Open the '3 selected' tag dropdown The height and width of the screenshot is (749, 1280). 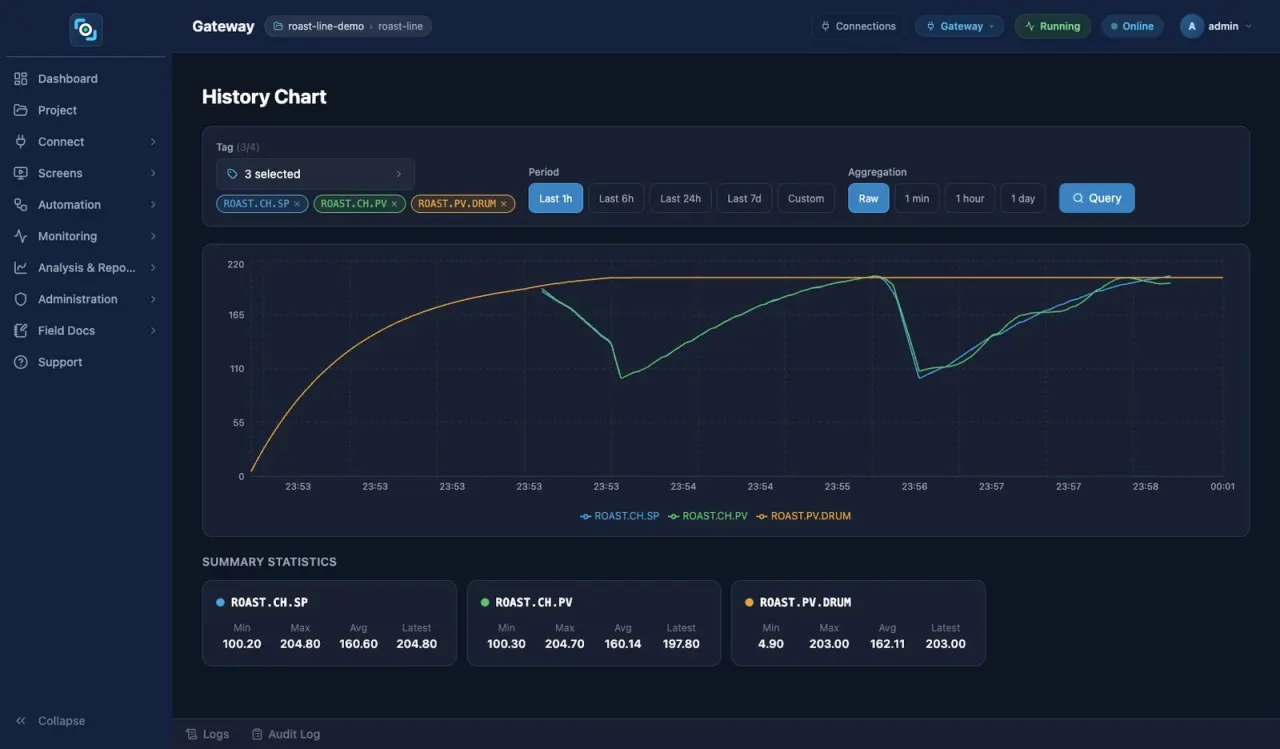tap(315, 174)
